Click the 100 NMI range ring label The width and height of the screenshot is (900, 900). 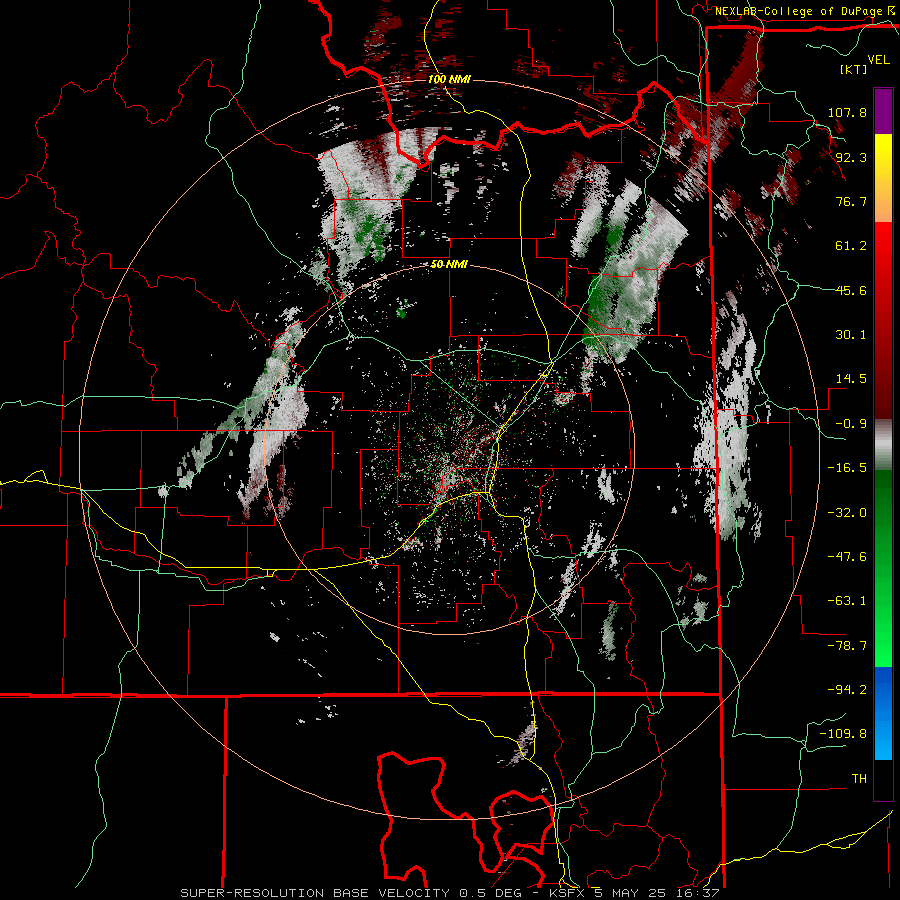(449, 79)
